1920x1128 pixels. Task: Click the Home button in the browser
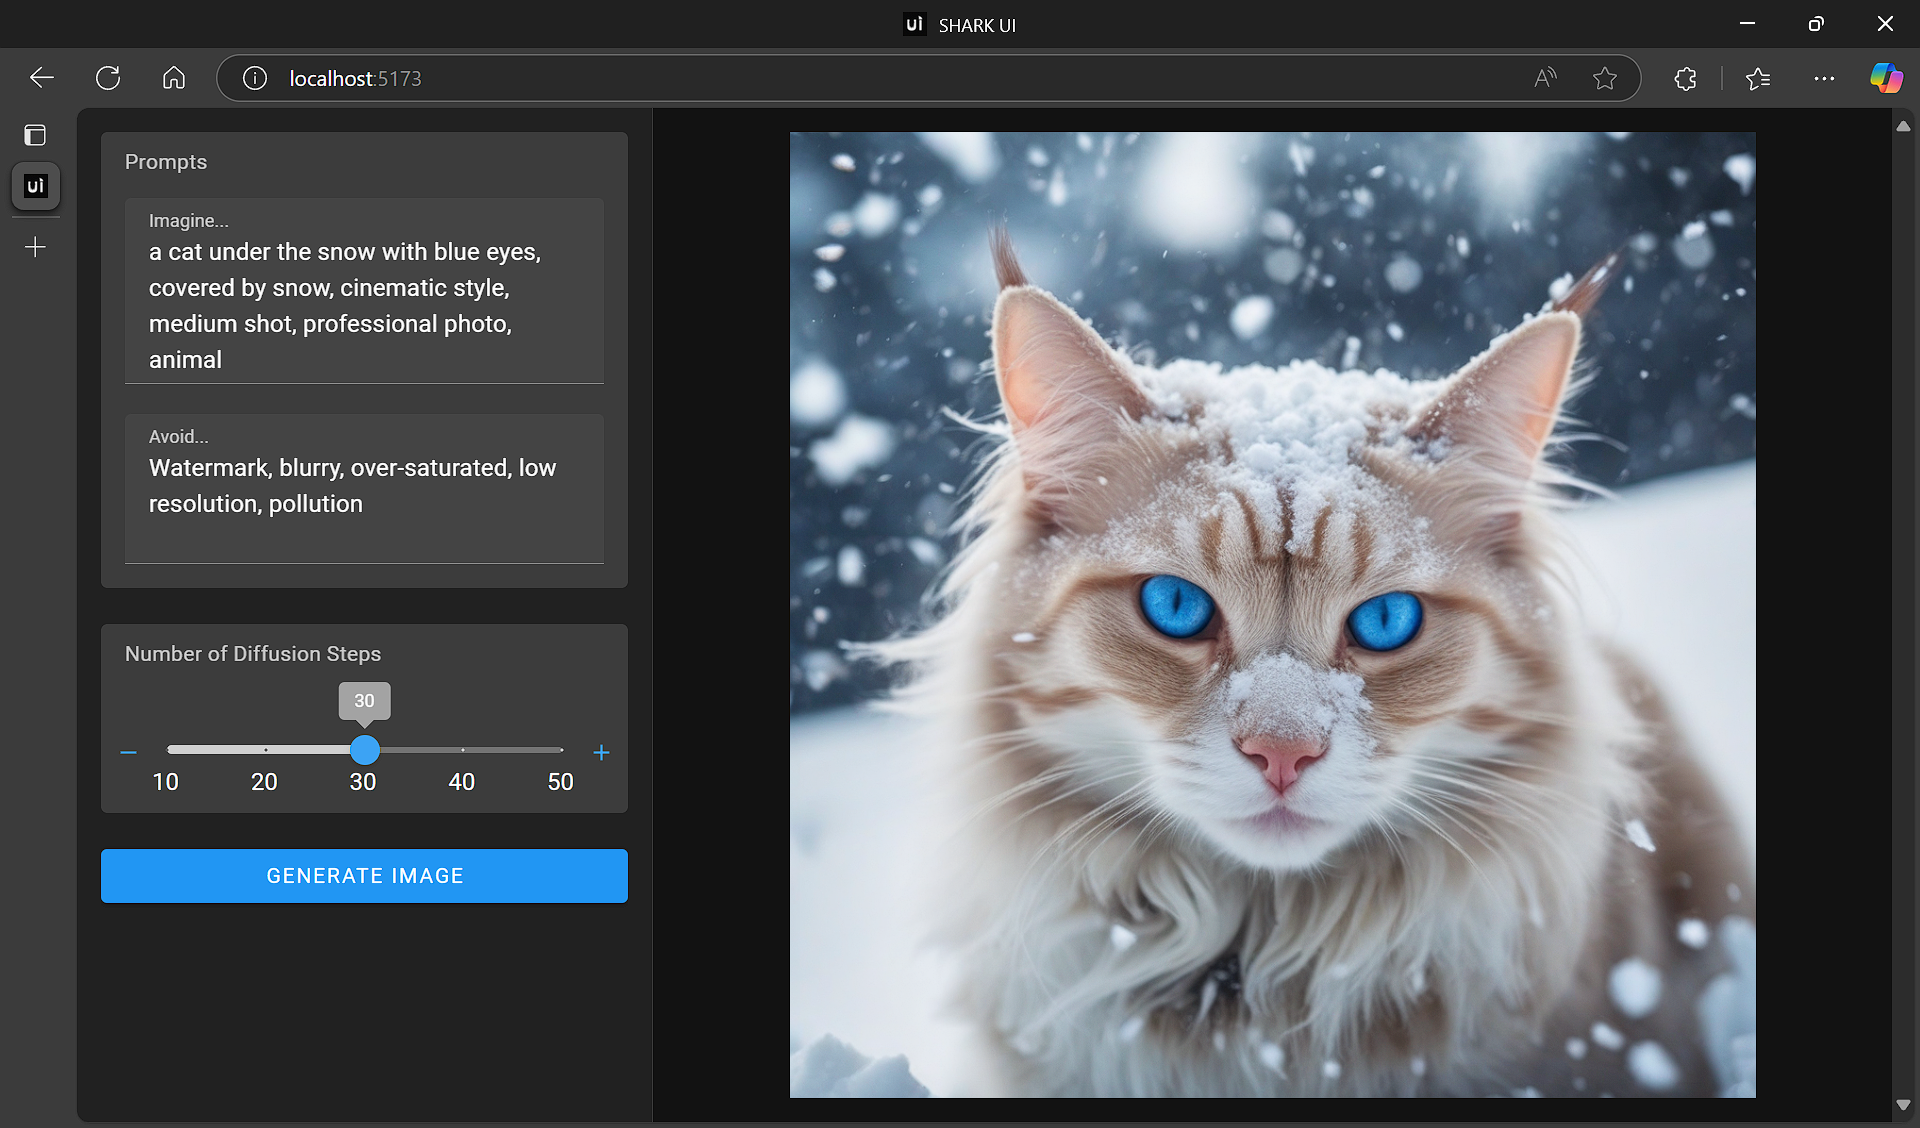pyautogui.click(x=173, y=77)
